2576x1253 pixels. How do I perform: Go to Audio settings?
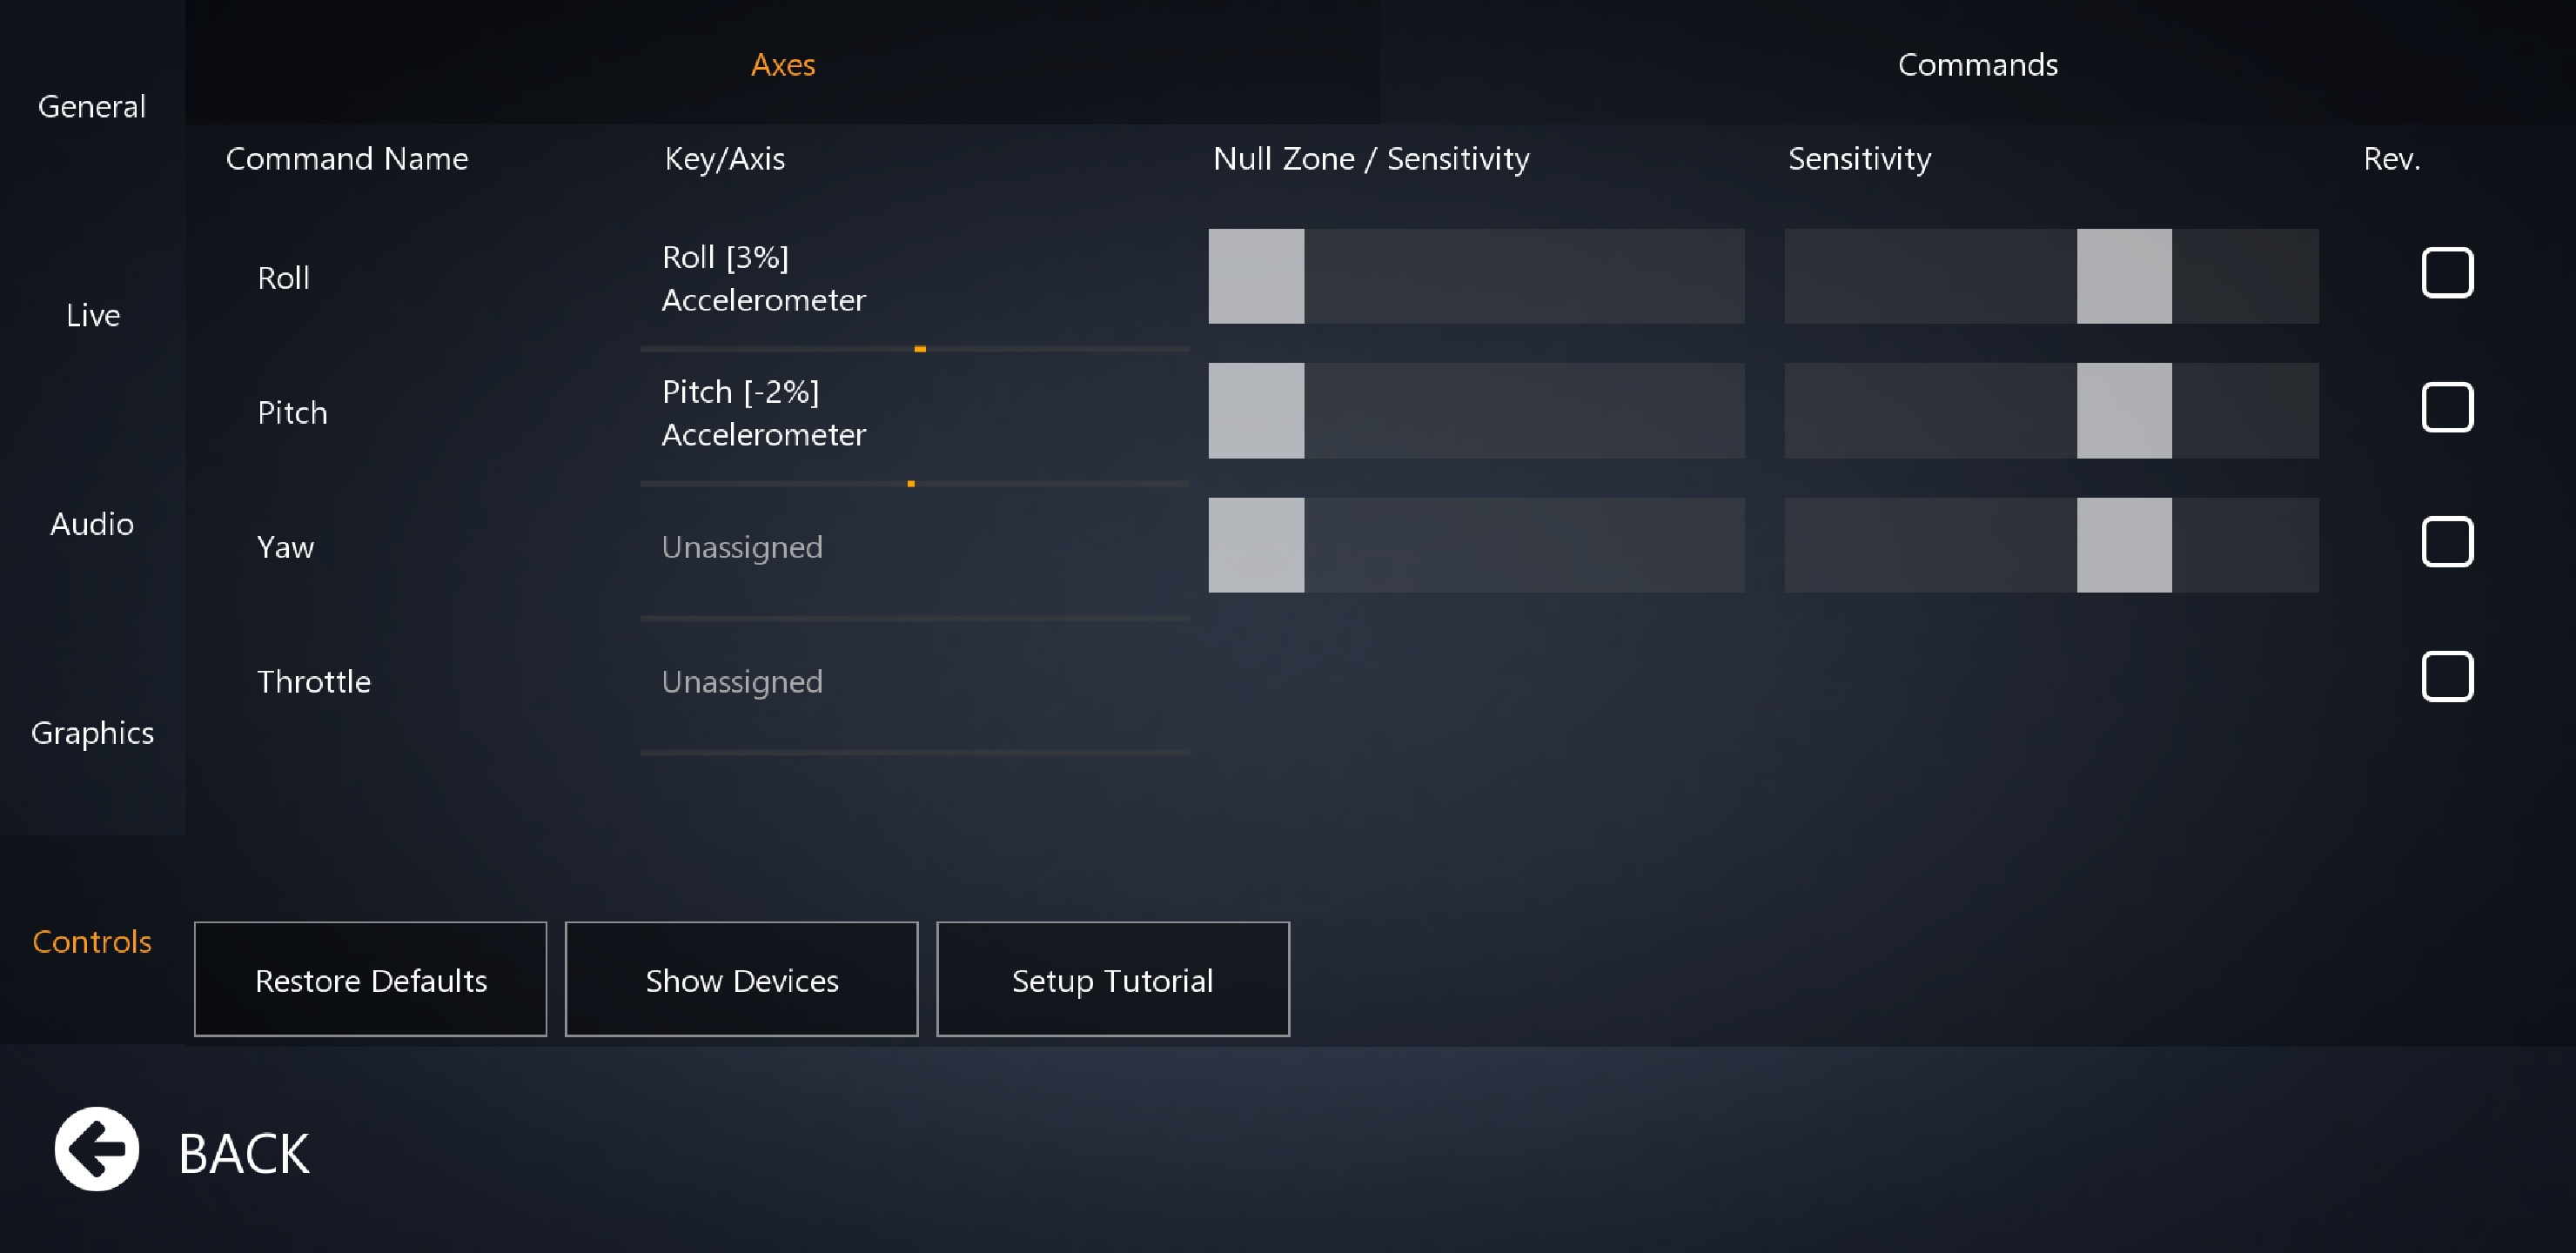pos(92,524)
